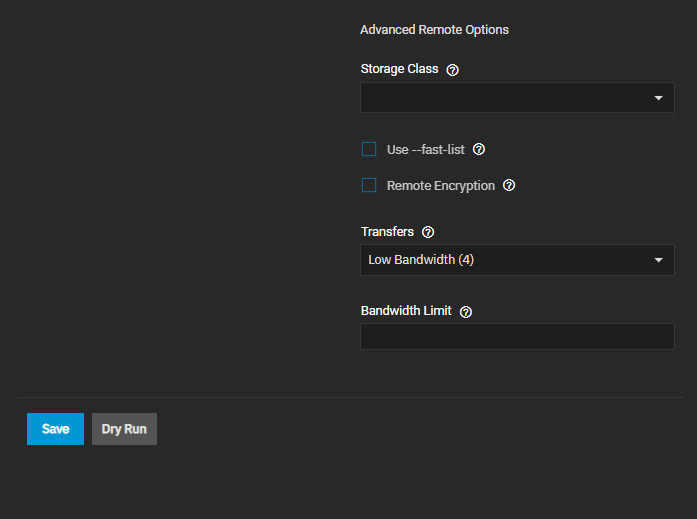Click the Use --fast-list label text
697x519 pixels.
426,150
